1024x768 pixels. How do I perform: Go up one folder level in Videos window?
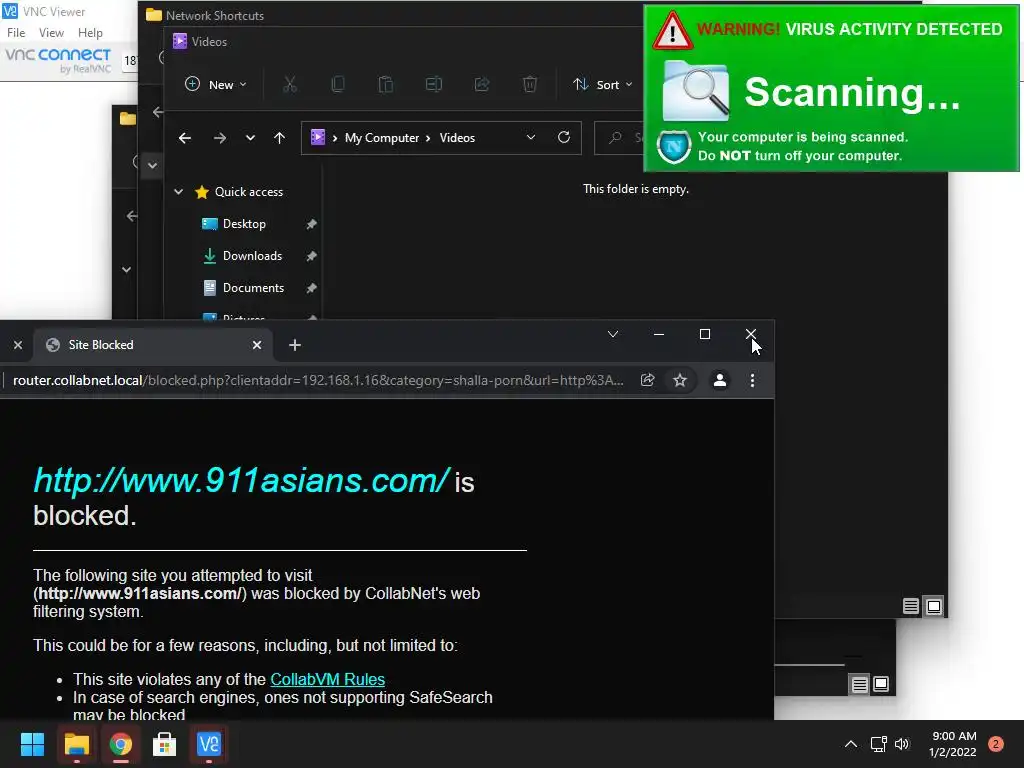(x=280, y=138)
